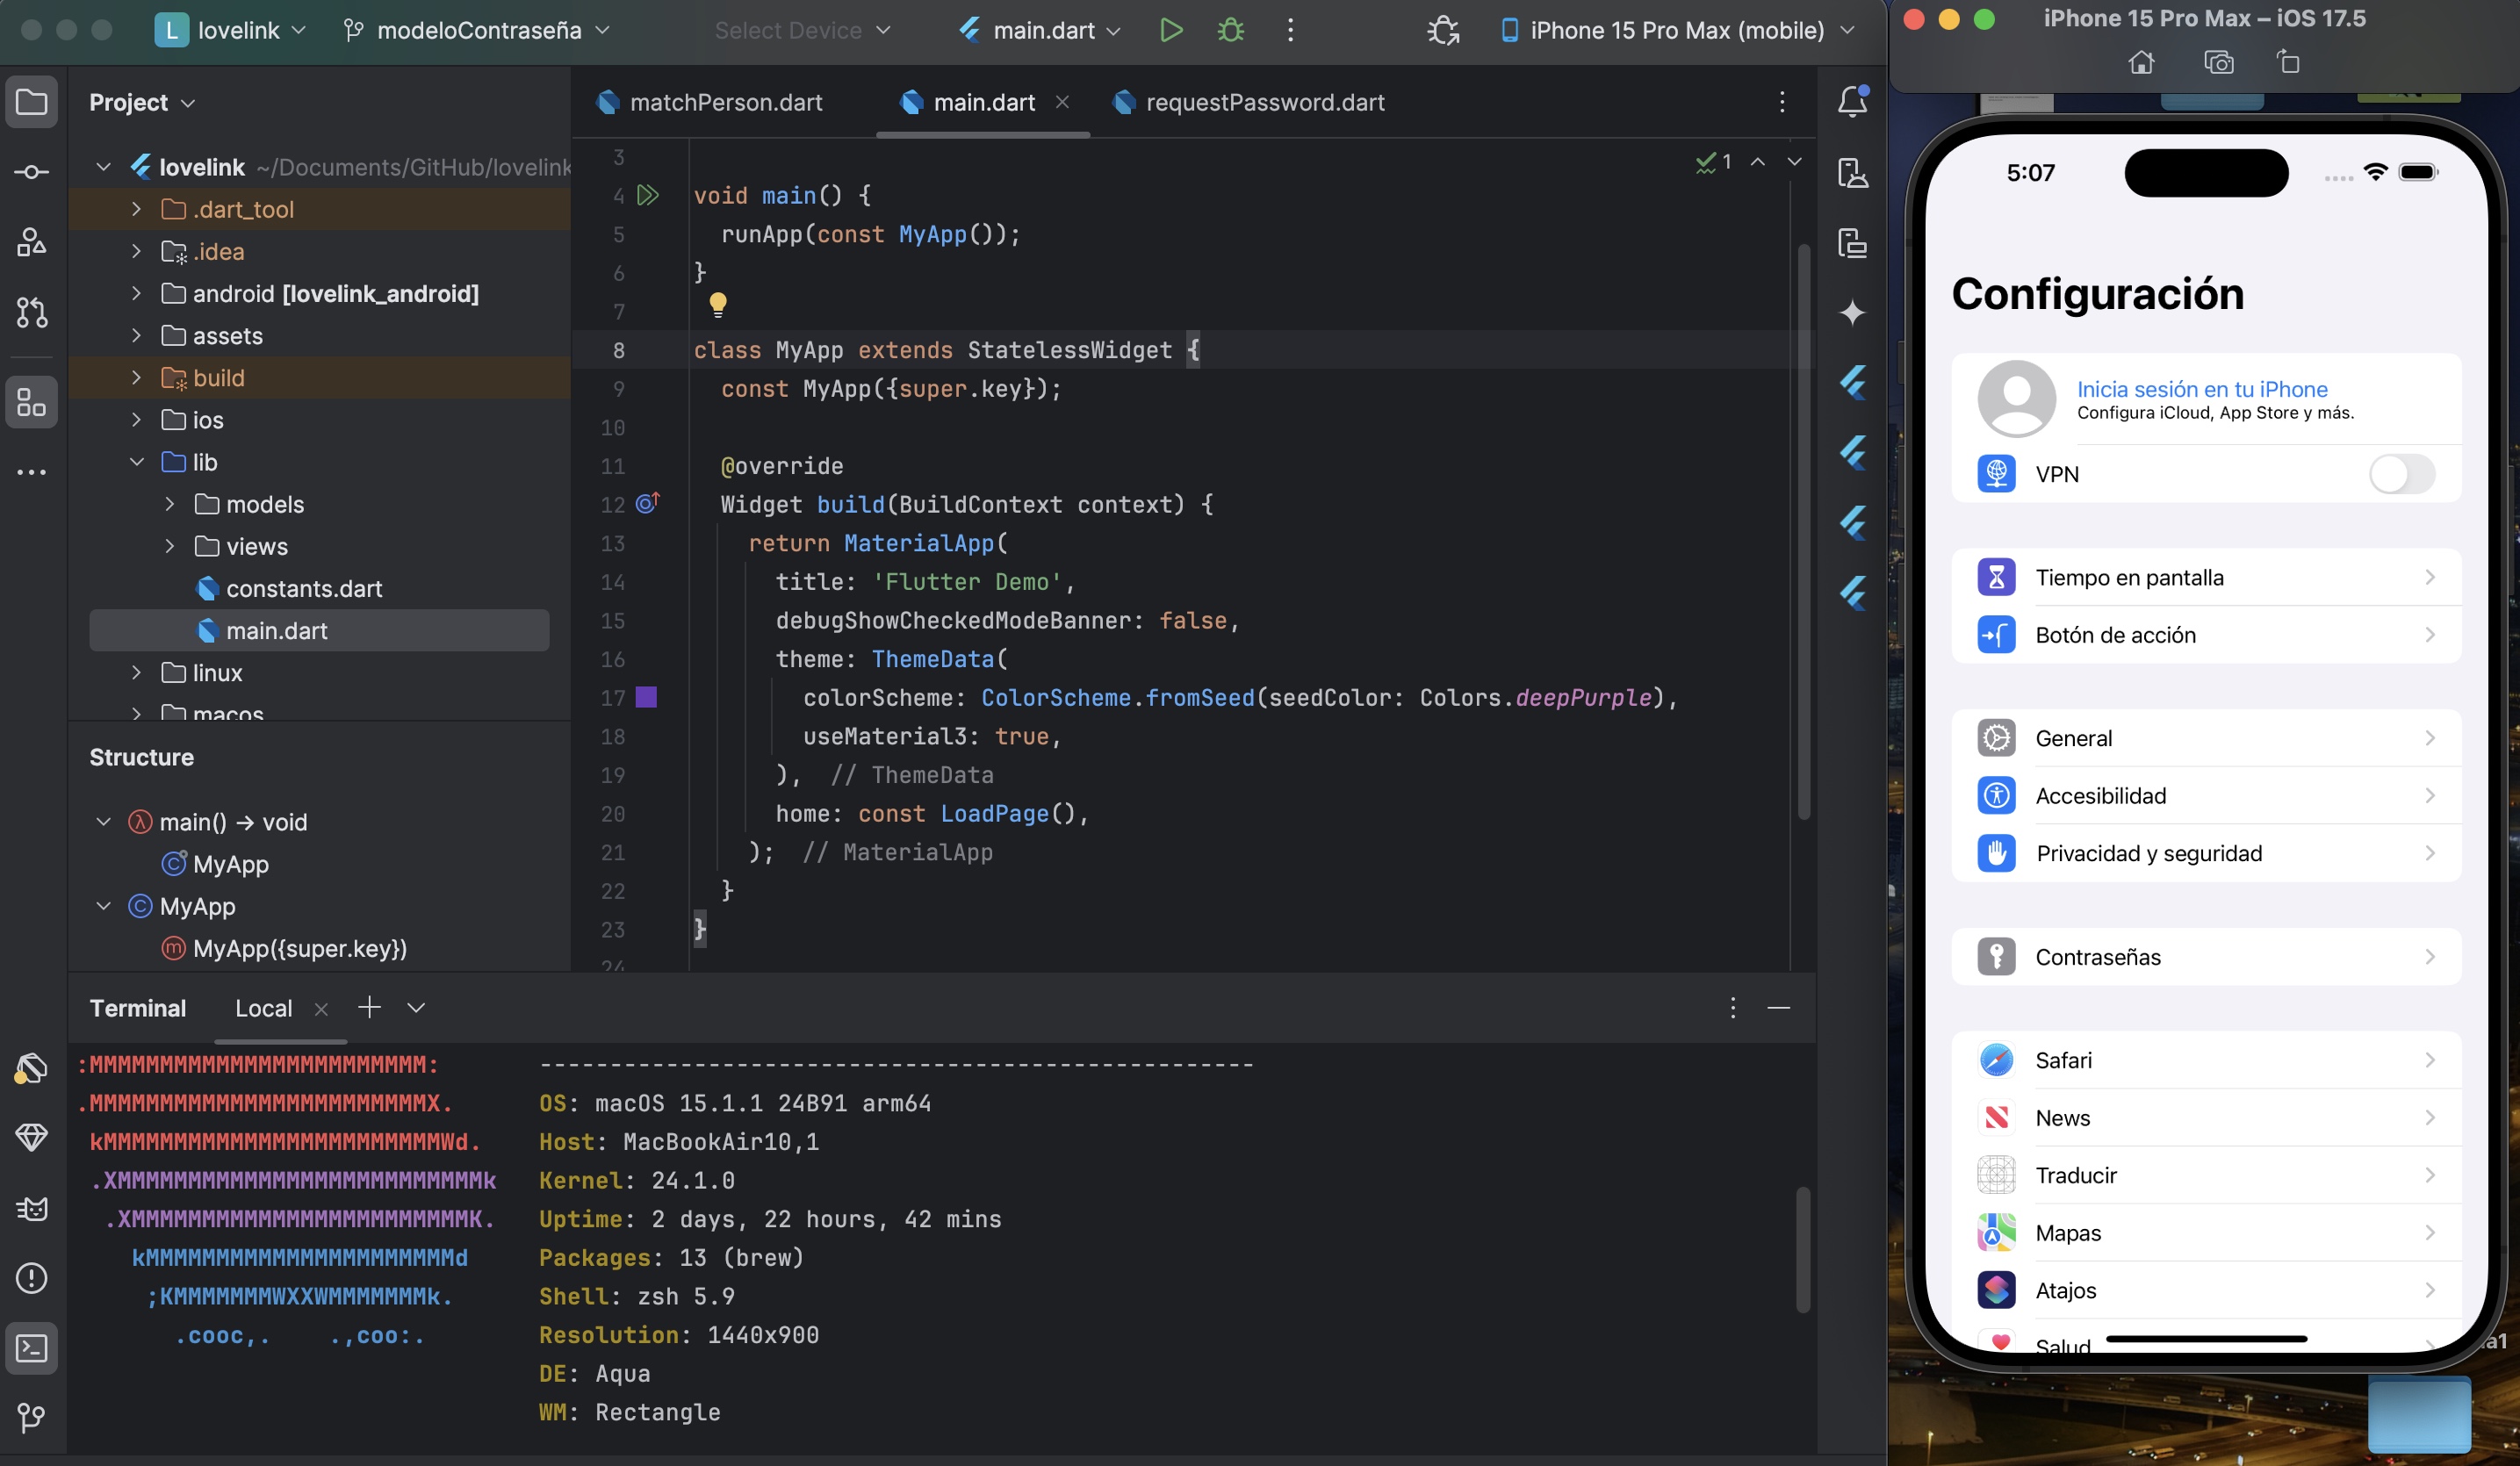The width and height of the screenshot is (2520, 1466).
Task: Take simulator screenshot with camera icon
Action: [x=2218, y=63]
